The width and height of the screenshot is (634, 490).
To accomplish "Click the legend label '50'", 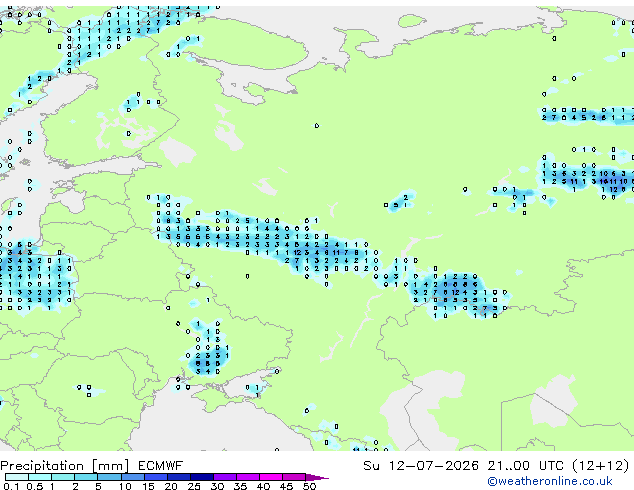I will point(309,486).
